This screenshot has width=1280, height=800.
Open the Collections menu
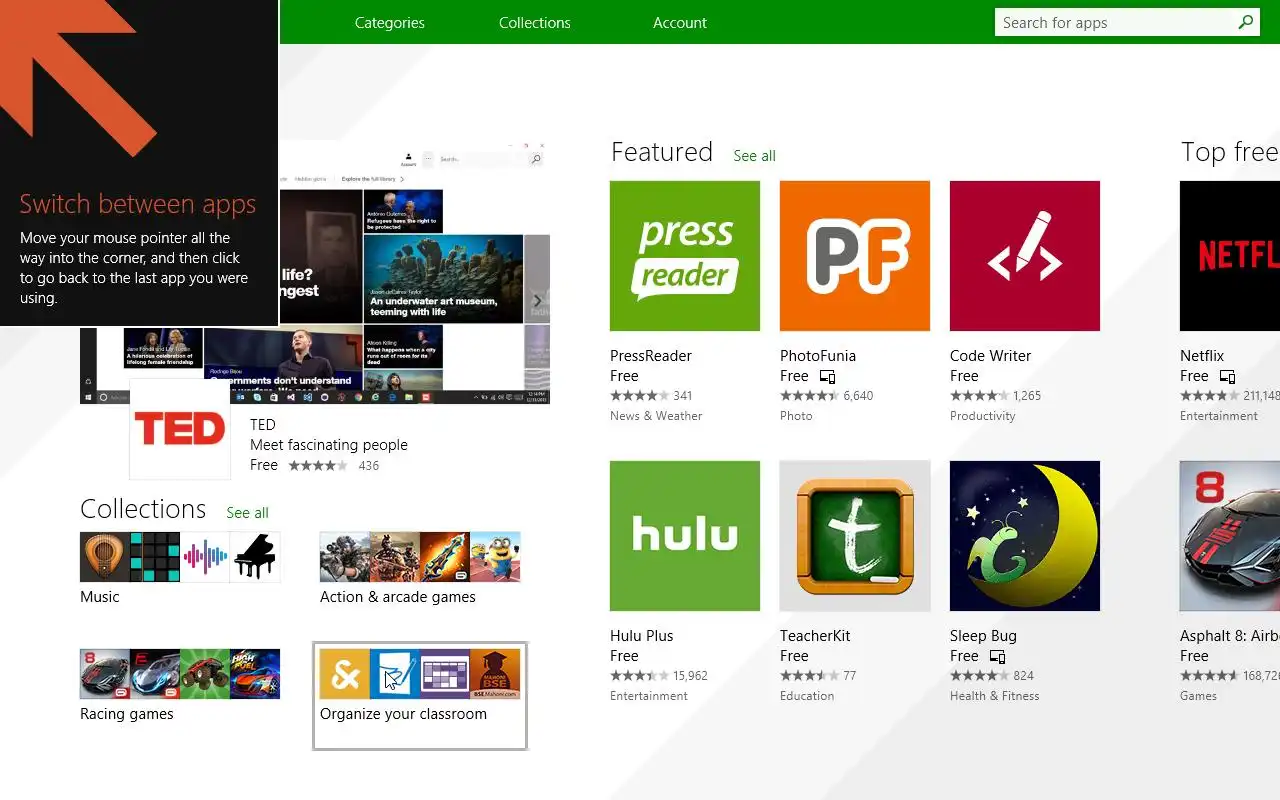(x=535, y=23)
